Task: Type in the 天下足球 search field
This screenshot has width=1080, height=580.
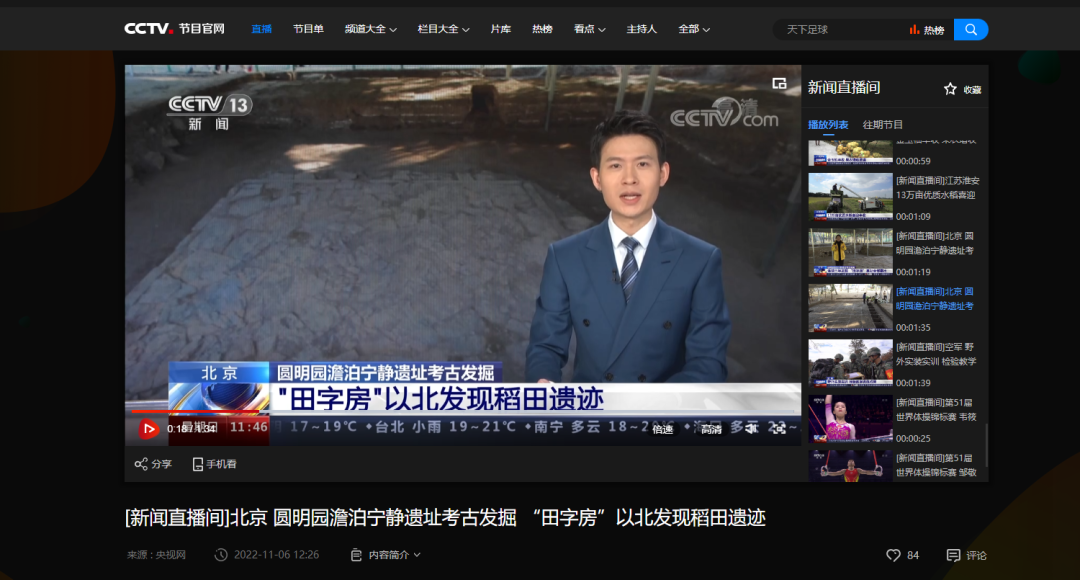Action: (840, 29)
